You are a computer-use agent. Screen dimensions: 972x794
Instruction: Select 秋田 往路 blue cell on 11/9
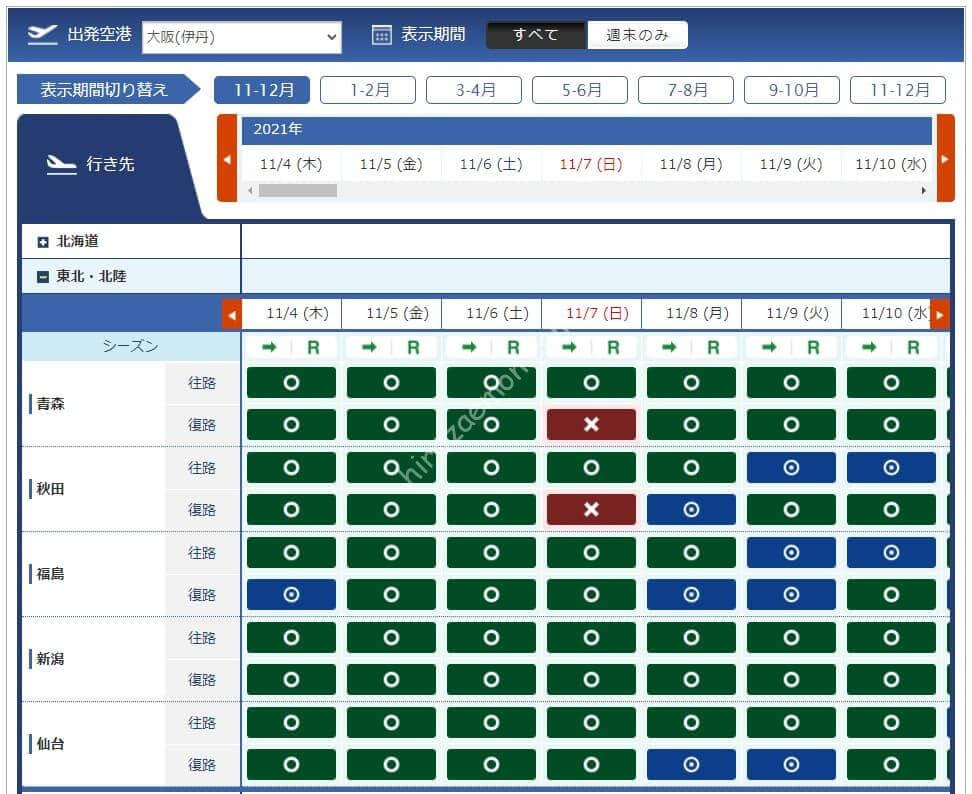792,467
